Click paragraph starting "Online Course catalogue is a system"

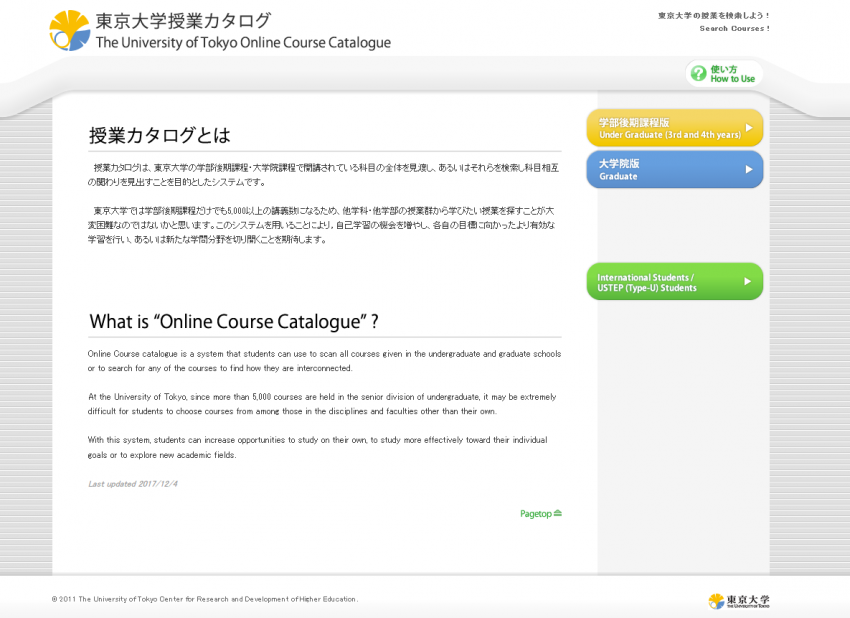[324, 361]
